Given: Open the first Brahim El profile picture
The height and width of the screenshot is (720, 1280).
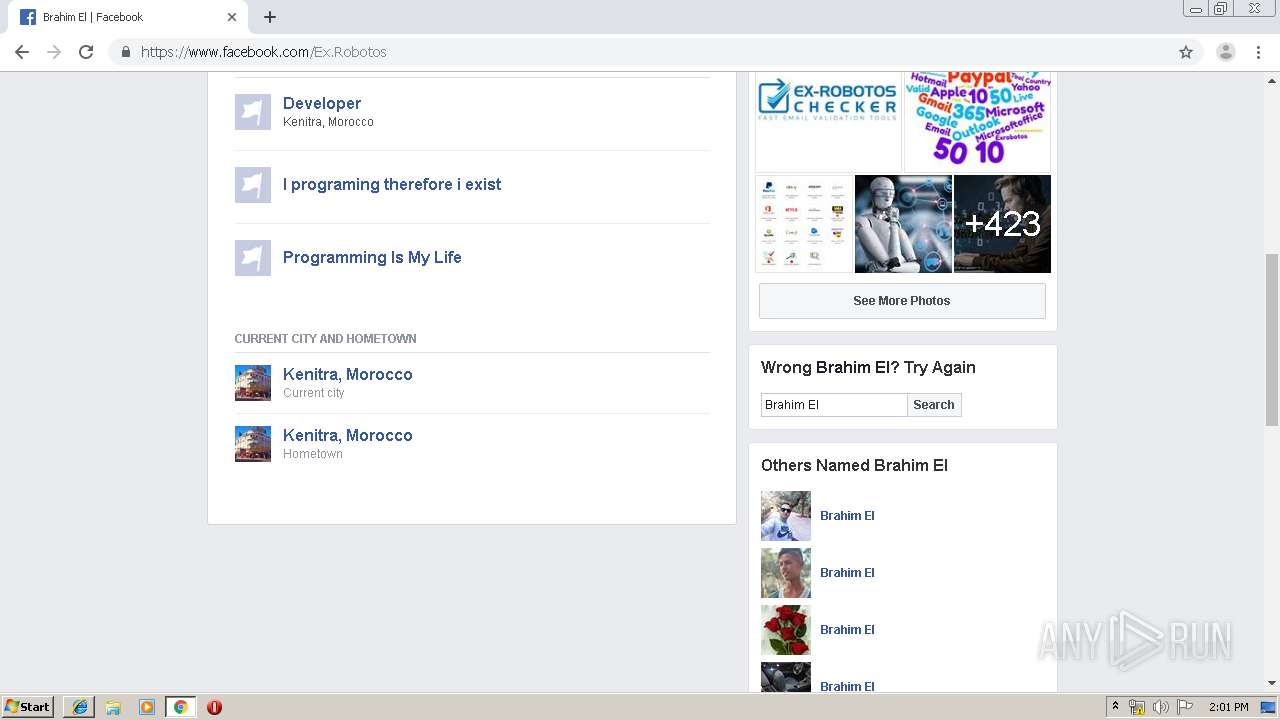Looking at the screenshot, I should point(786,516).
